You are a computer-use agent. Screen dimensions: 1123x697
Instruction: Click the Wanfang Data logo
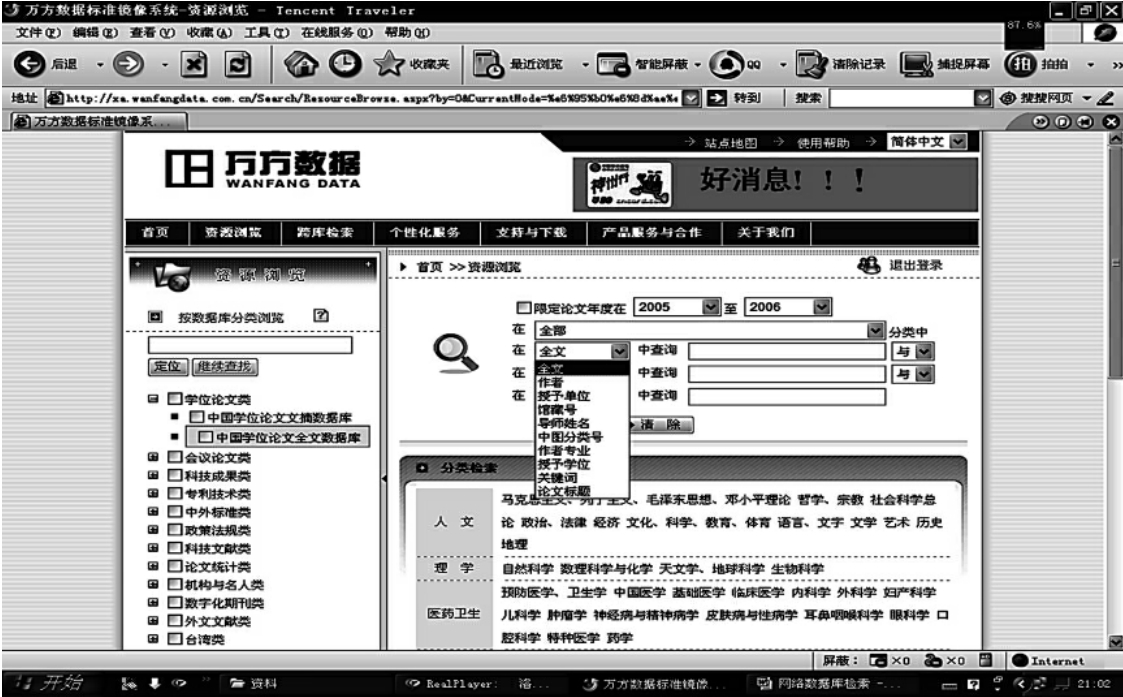[263, 168]
